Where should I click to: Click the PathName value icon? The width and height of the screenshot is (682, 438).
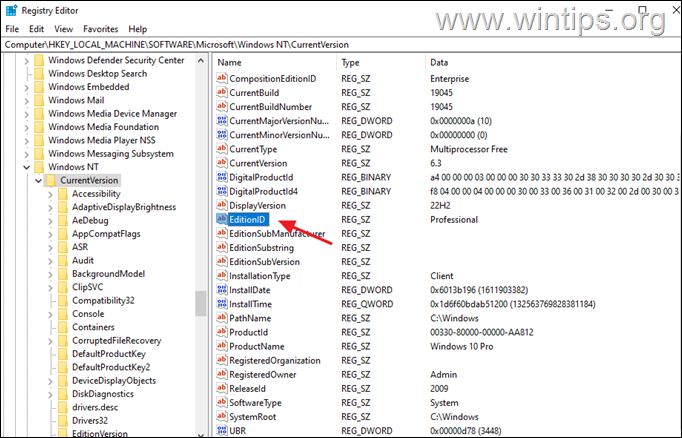pos(222,318)
